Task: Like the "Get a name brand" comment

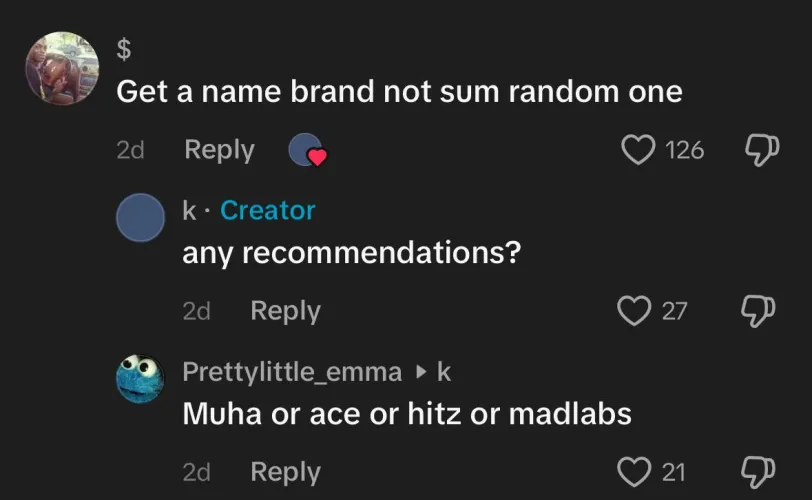Action: pos(637,151)
